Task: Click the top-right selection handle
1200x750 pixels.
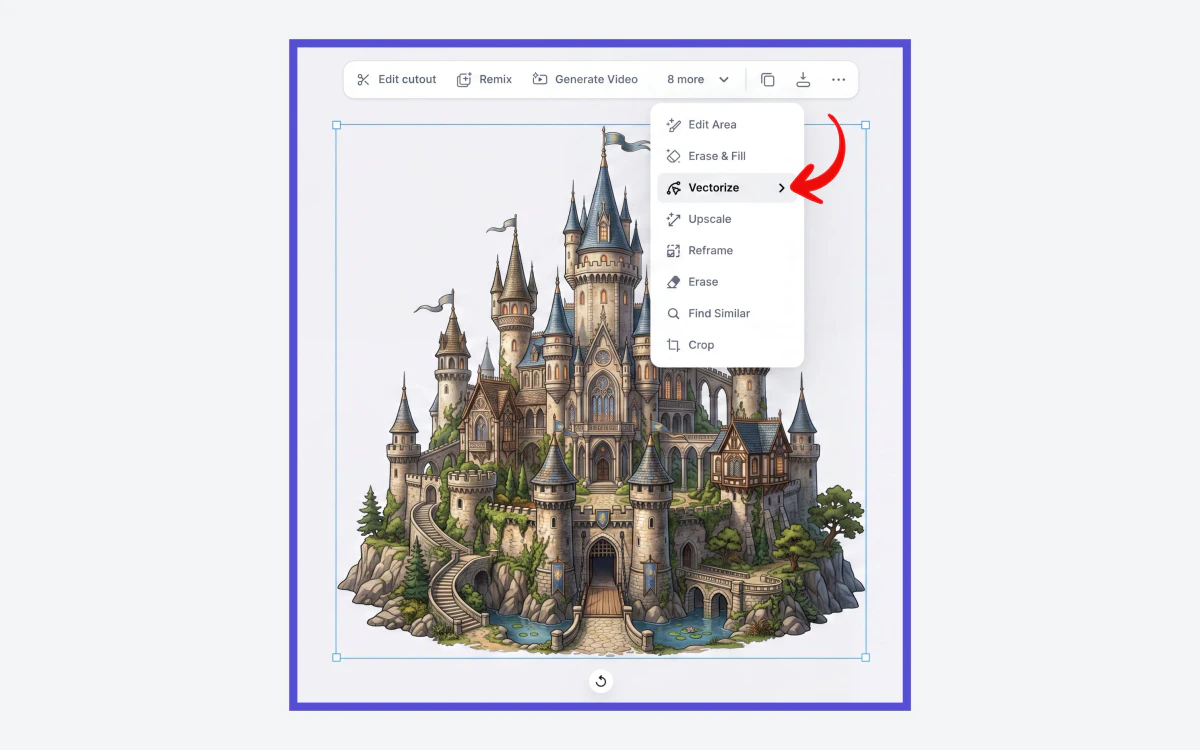Action: (865, 125)
